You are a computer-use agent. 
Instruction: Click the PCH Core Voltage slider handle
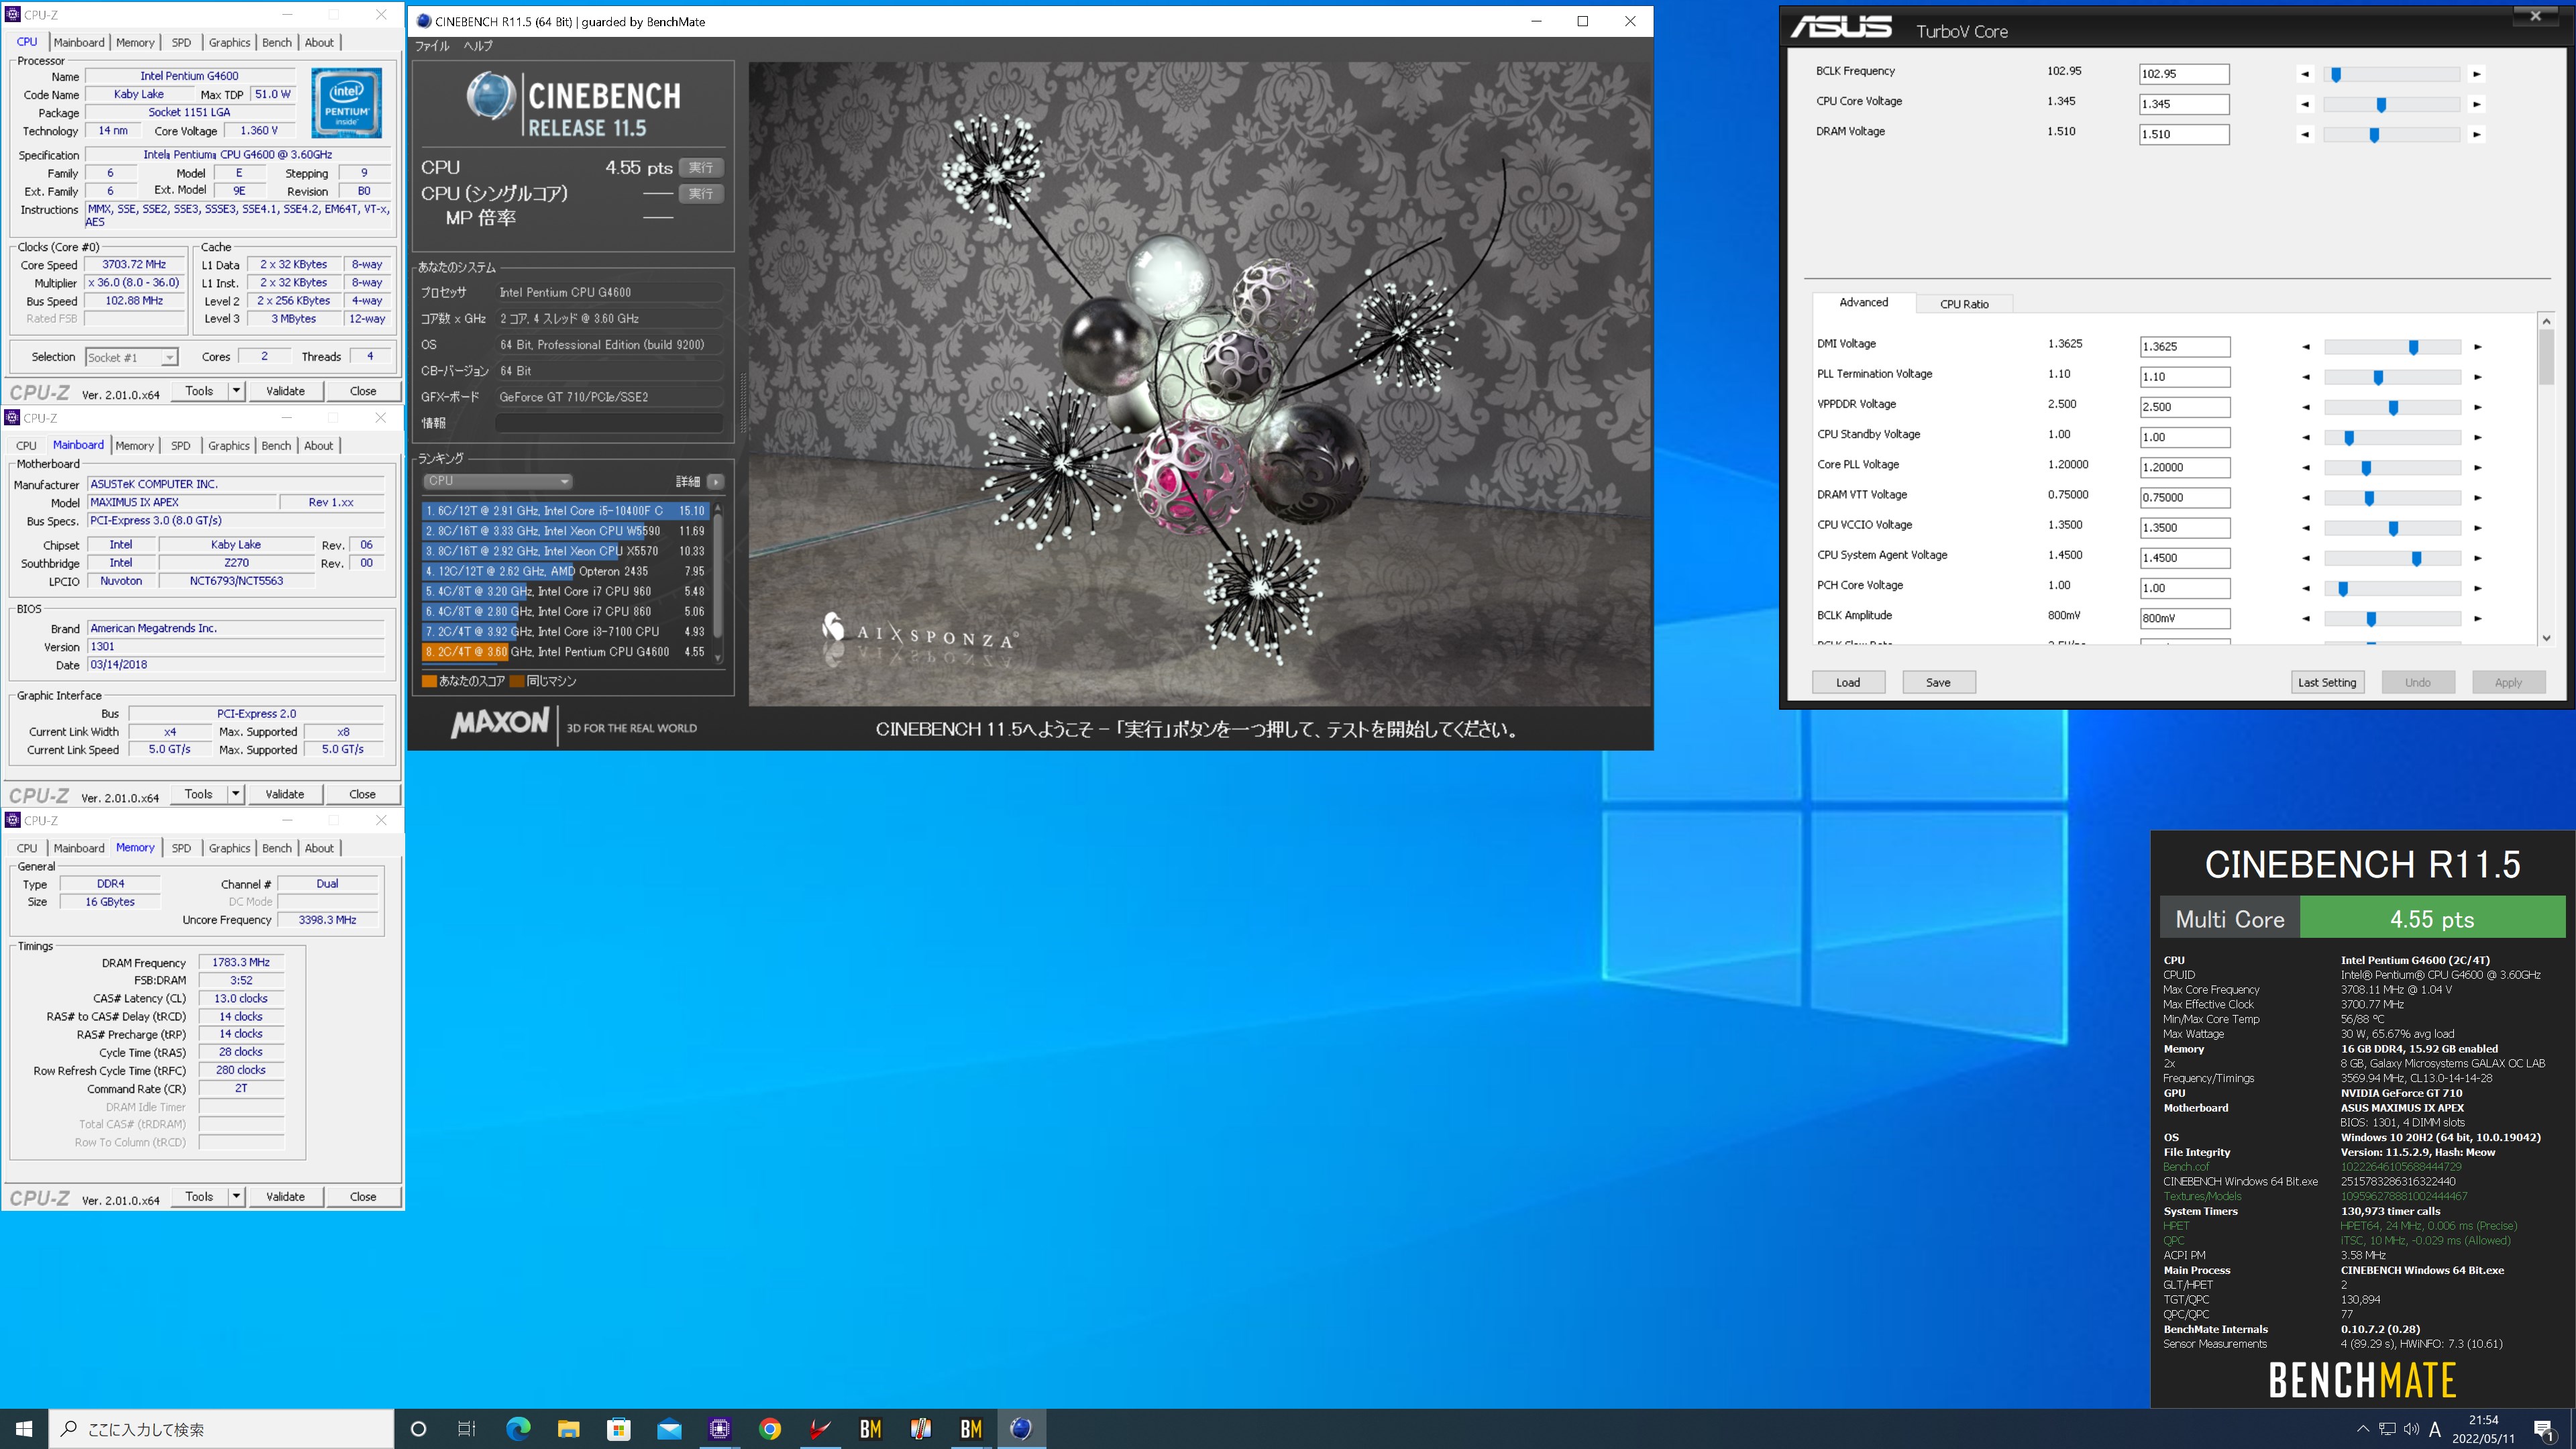point(2343,589)
